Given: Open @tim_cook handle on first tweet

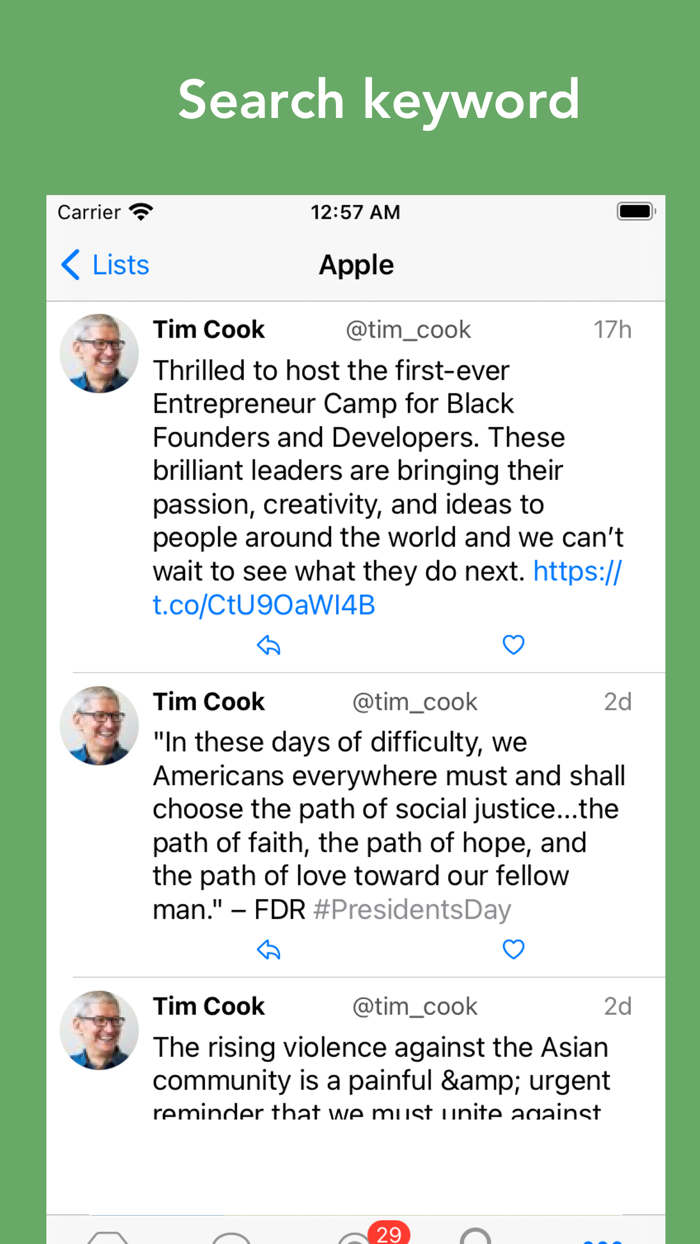Looking at the screenshot, I should click(x=408, y=330).
